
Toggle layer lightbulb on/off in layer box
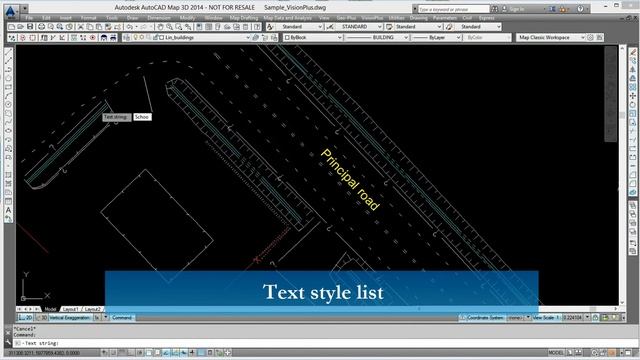136,38
